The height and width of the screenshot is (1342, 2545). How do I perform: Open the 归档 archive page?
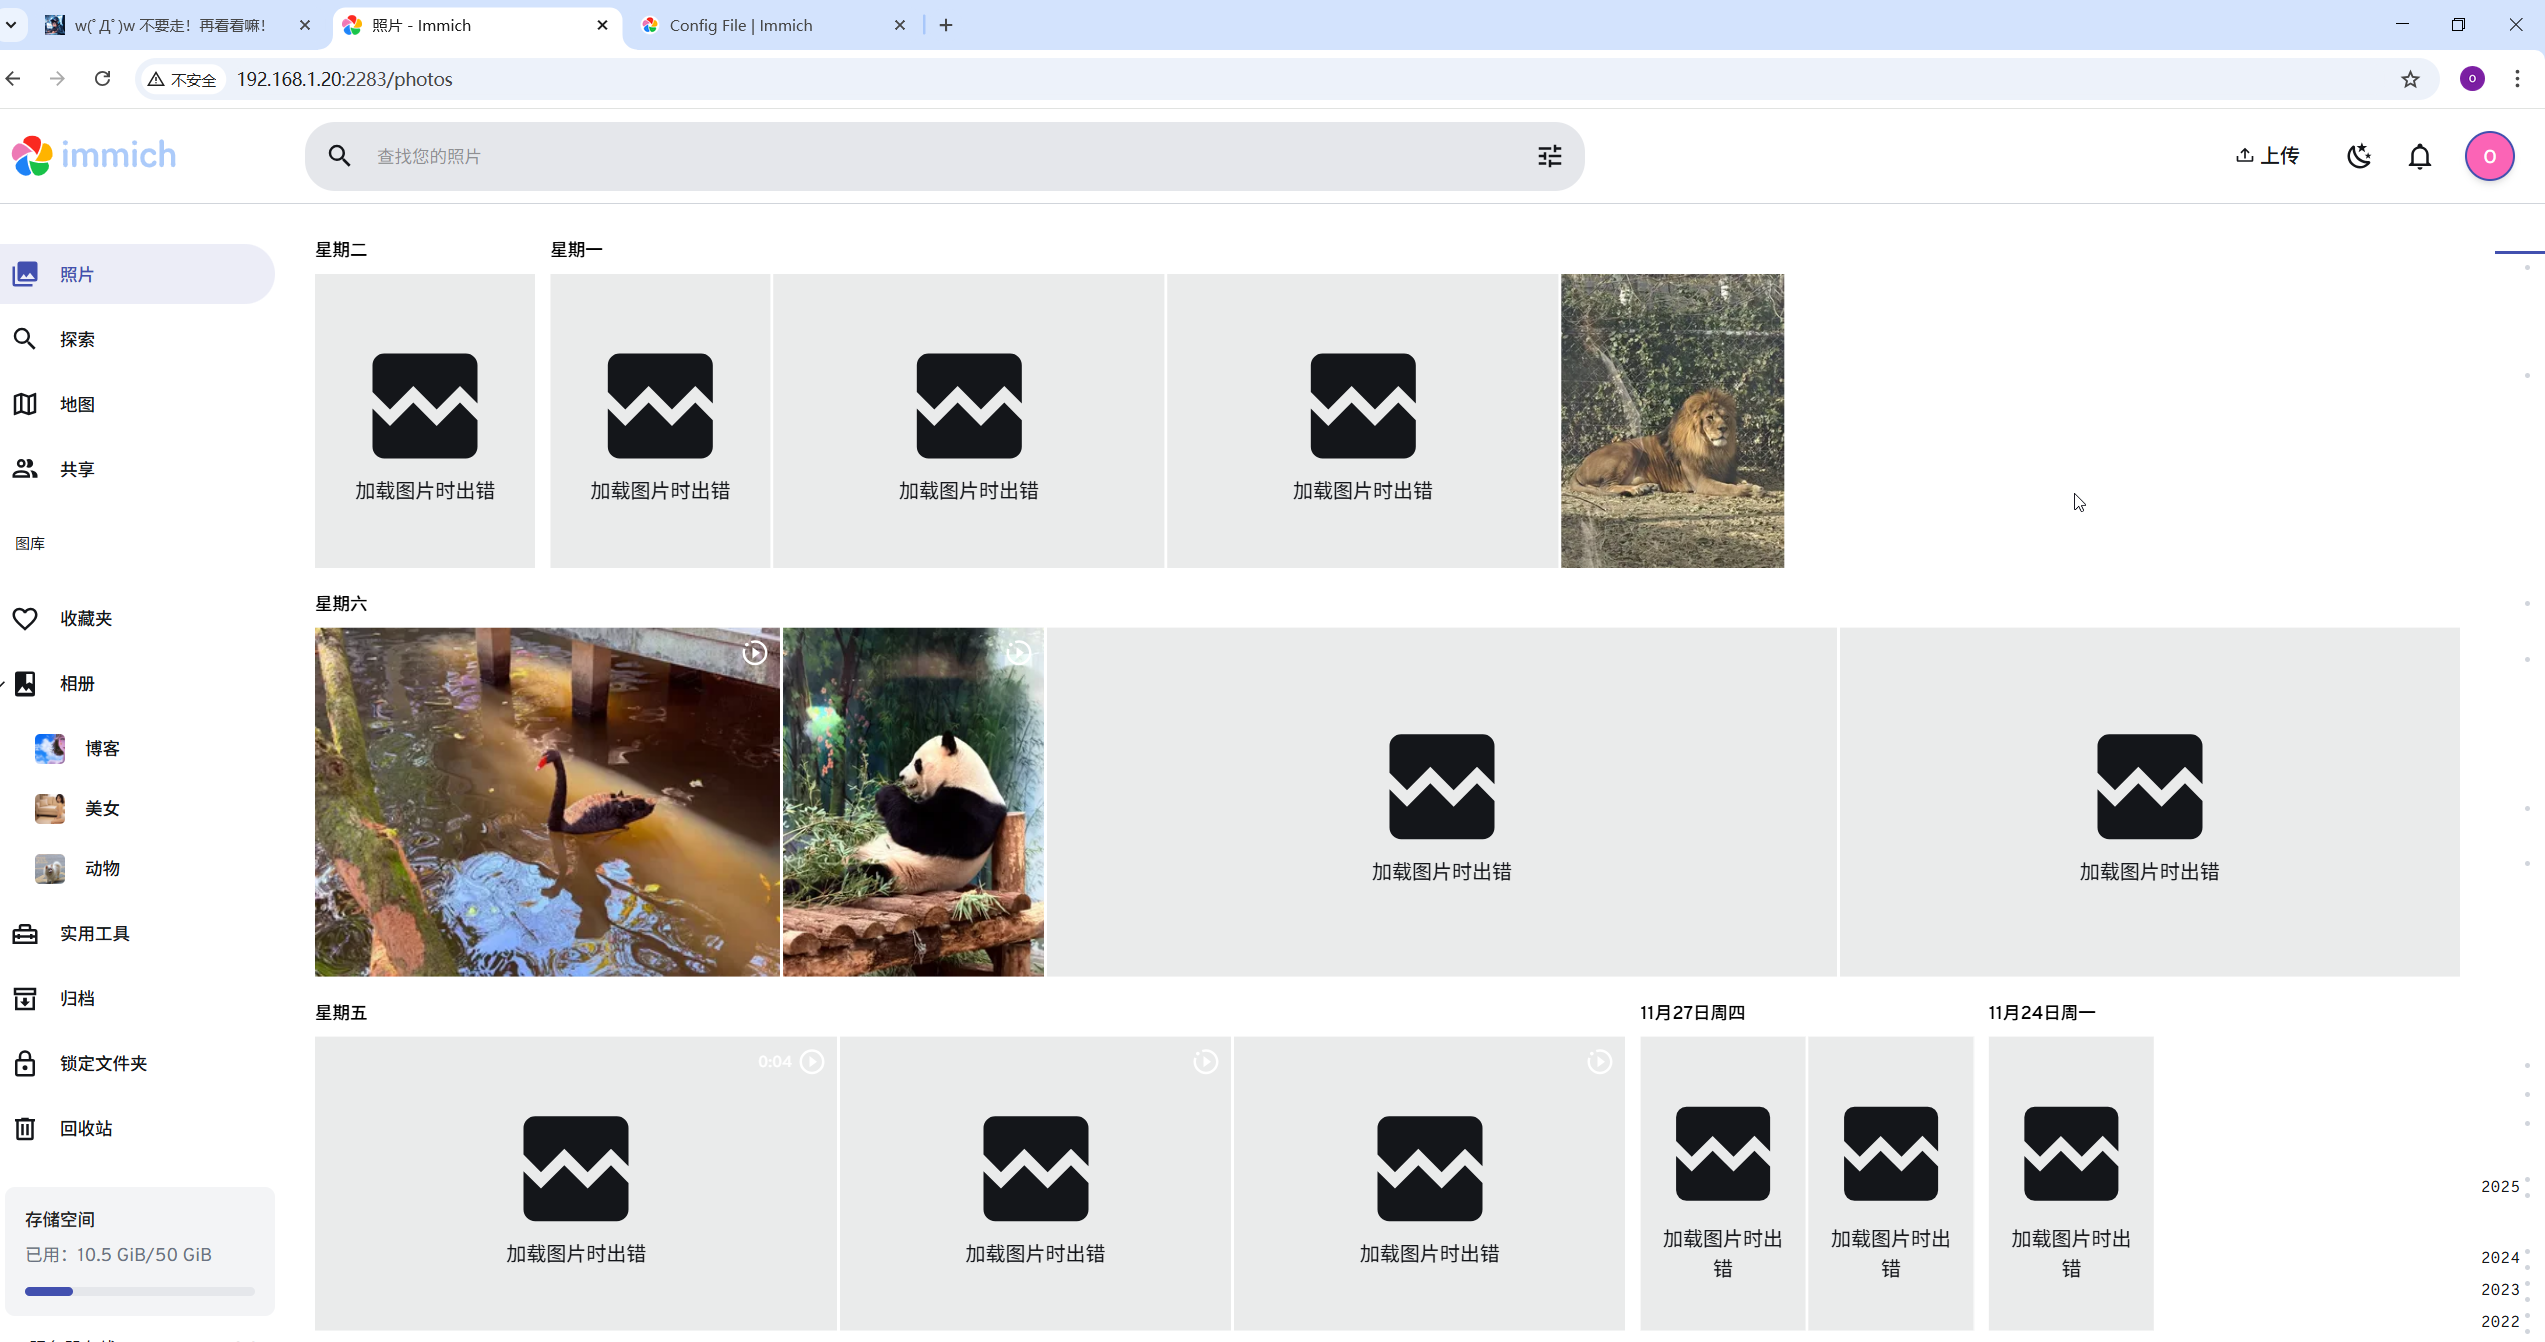click(77, 998)
